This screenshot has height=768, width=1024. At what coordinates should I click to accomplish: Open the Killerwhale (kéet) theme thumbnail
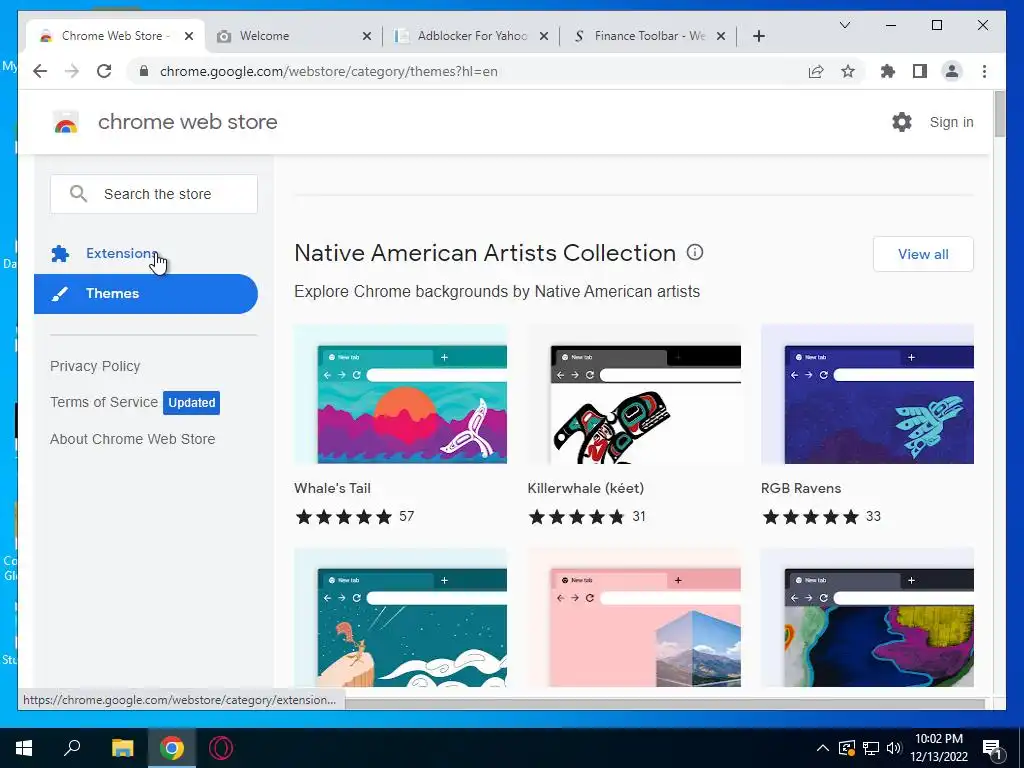click(634, 394)
